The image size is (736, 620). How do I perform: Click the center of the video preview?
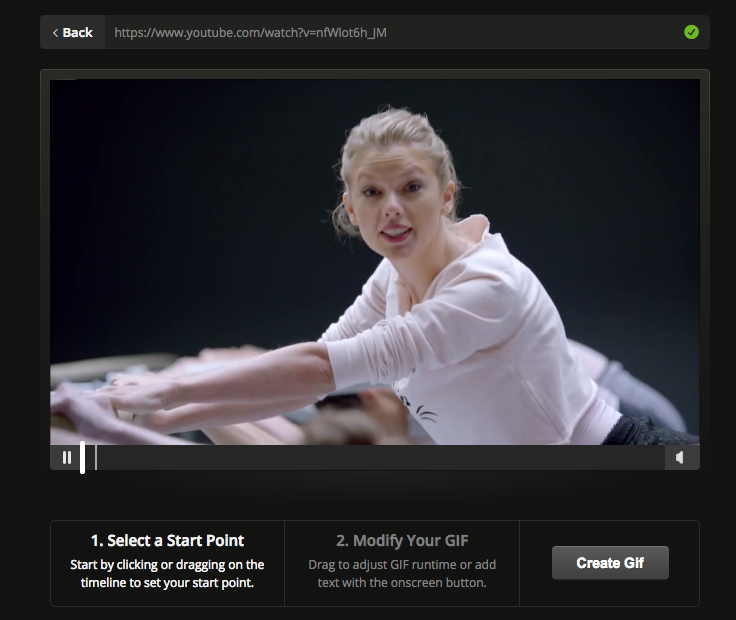pos(375,262)
